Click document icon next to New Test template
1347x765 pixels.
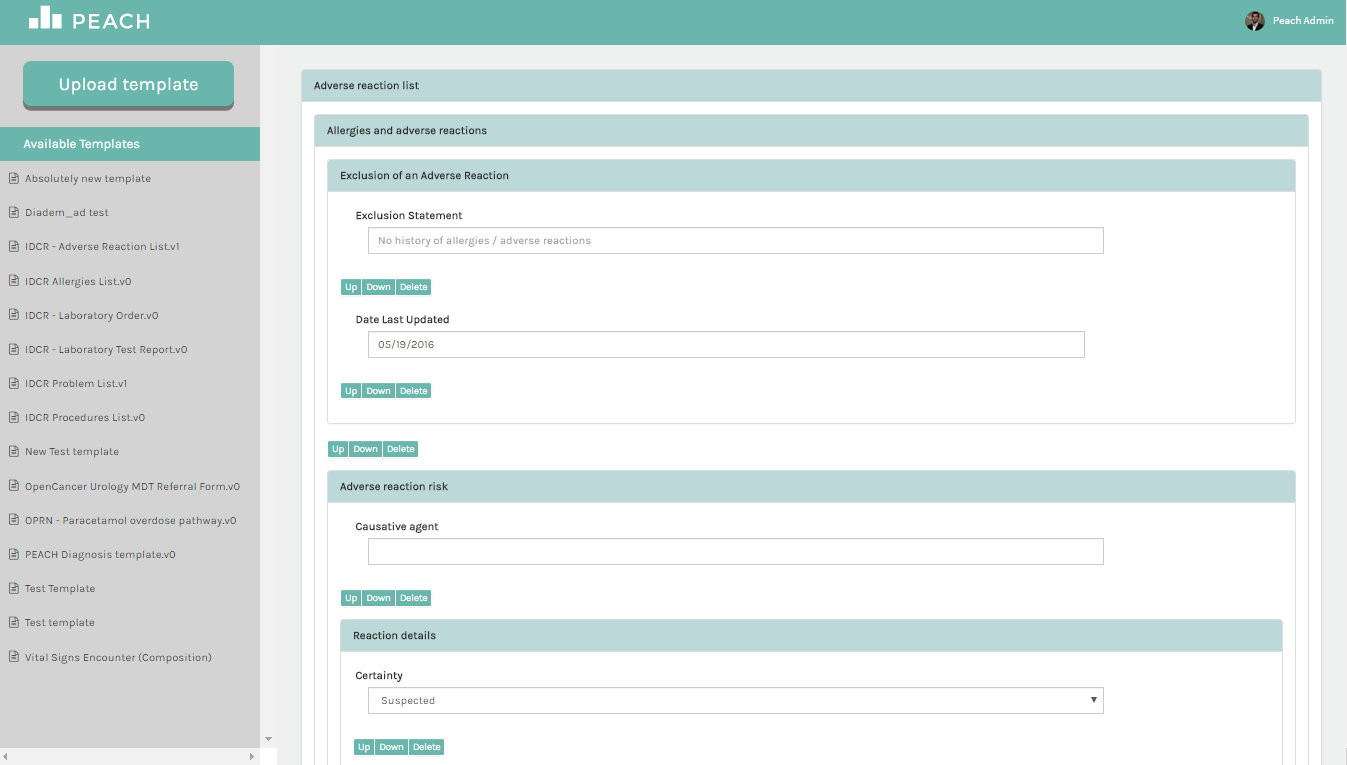click(x=14, y=452)
